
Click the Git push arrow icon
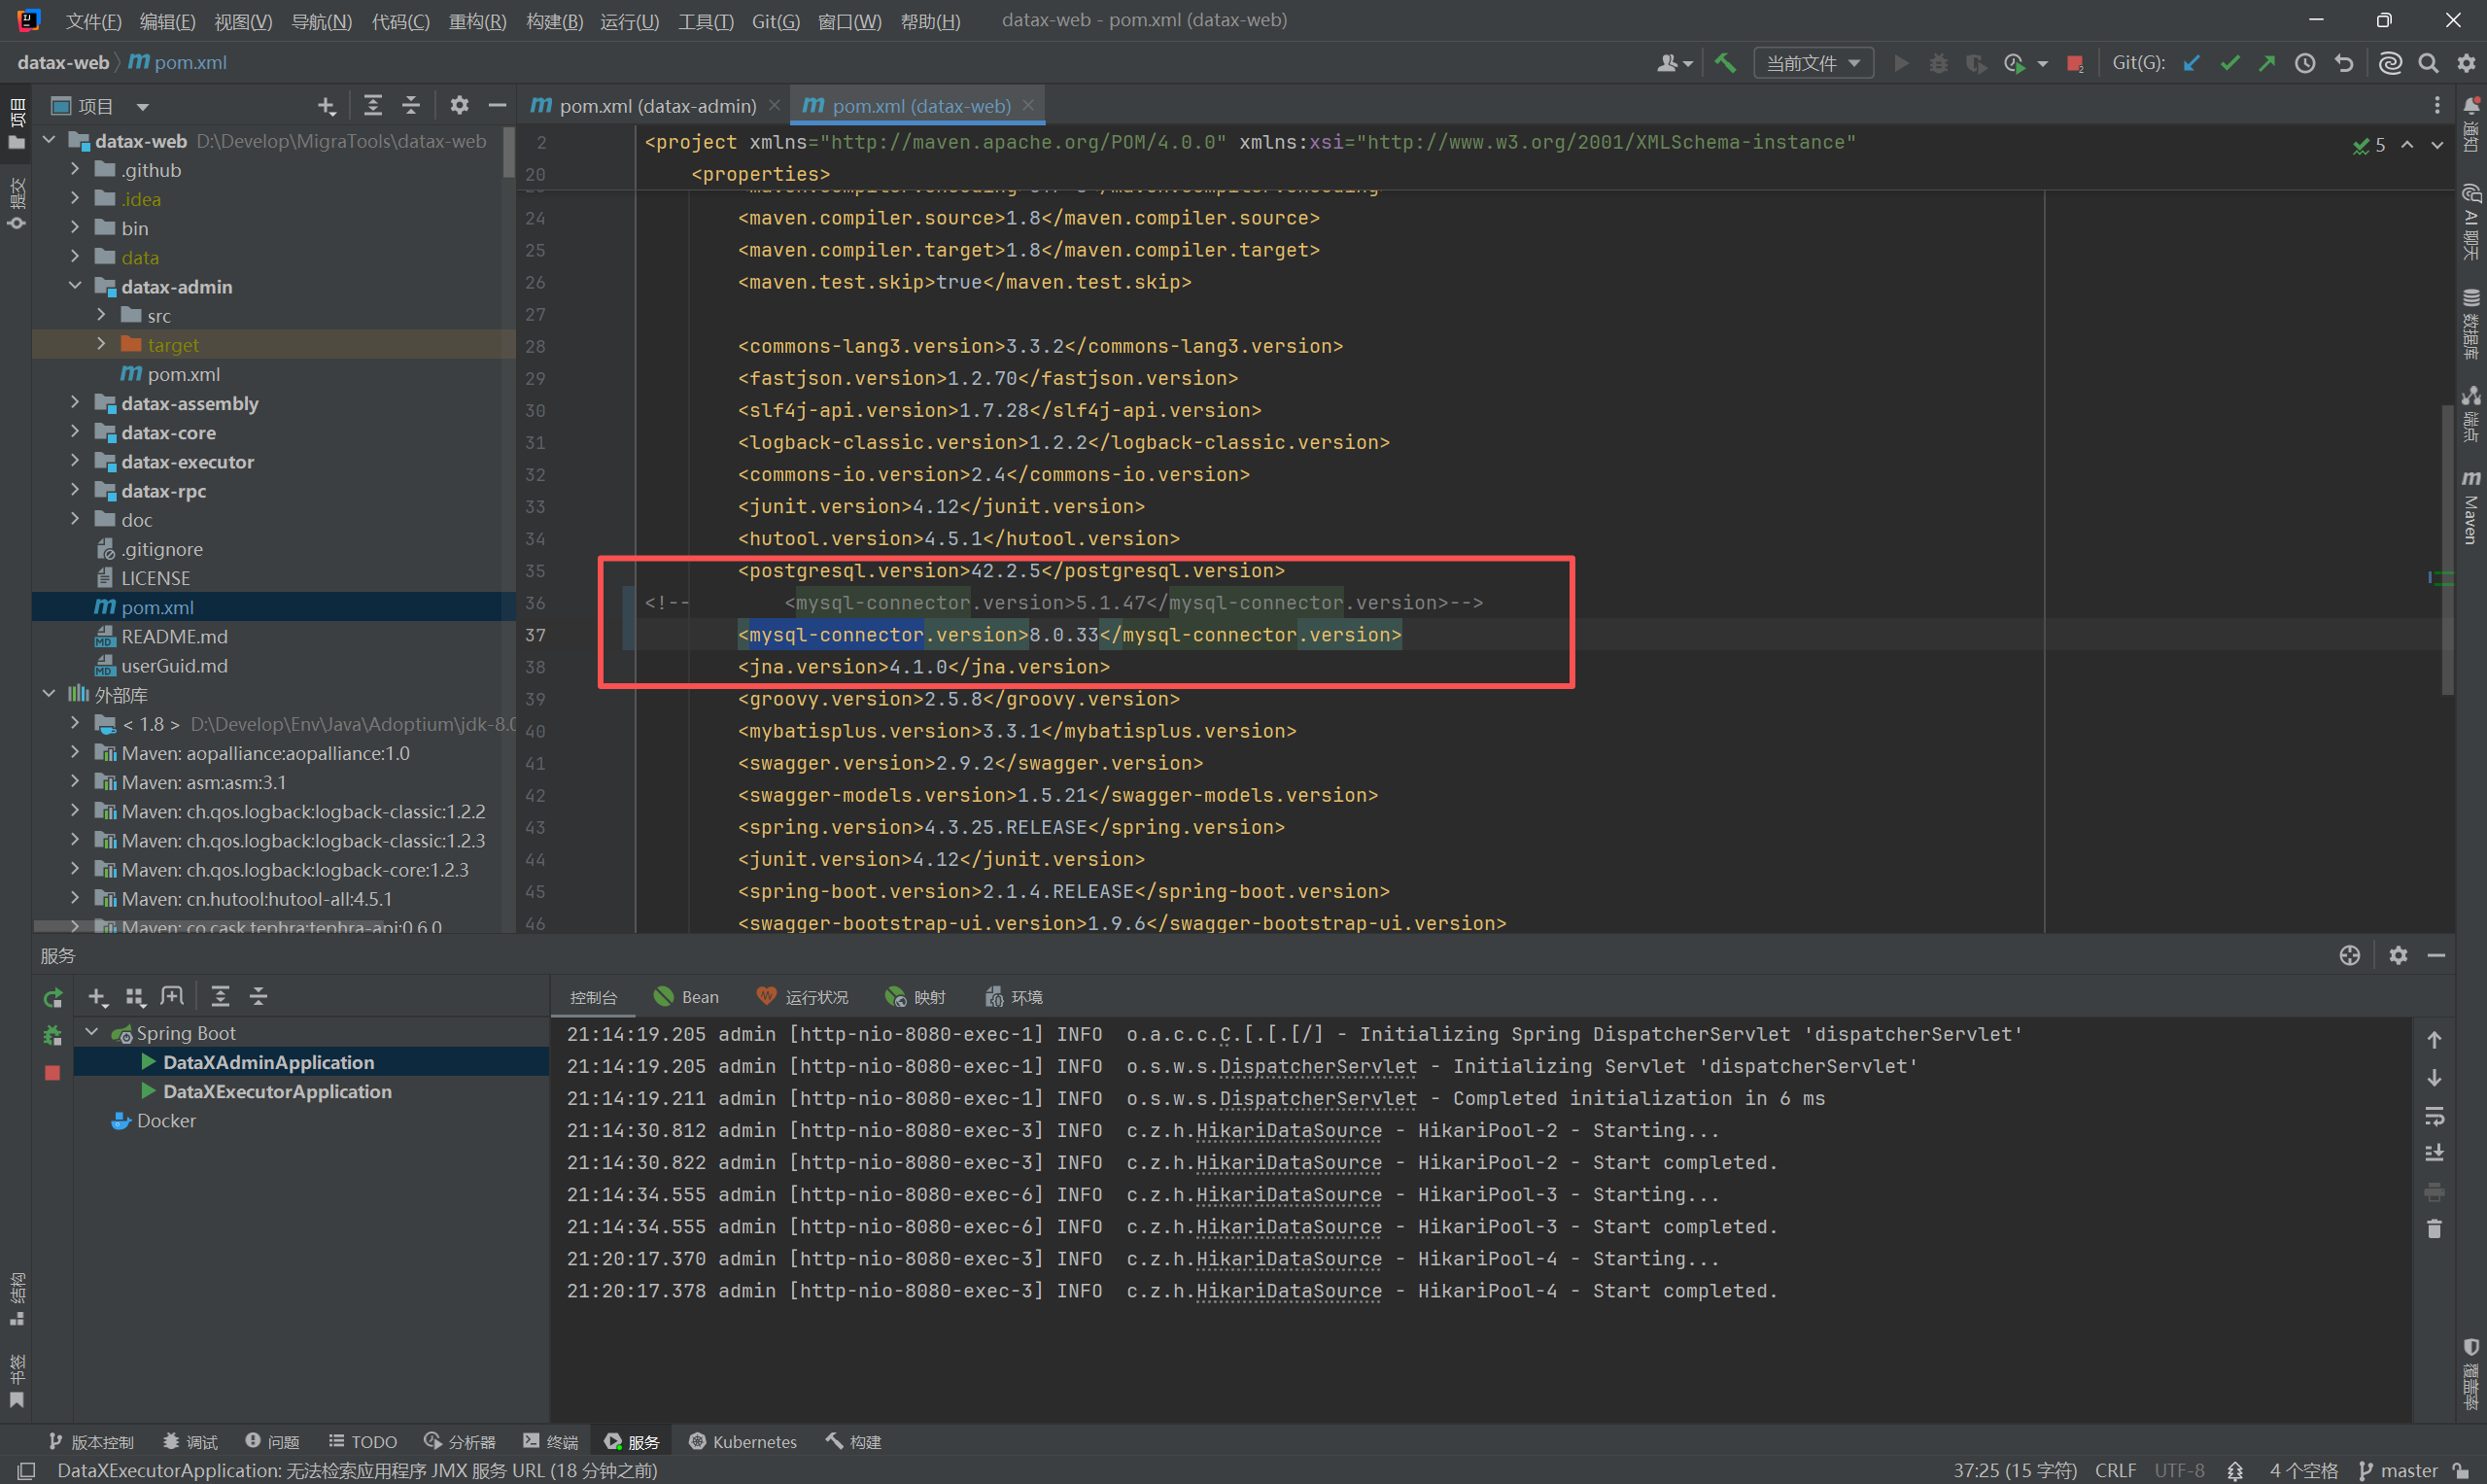click(x=2267, y=63)
